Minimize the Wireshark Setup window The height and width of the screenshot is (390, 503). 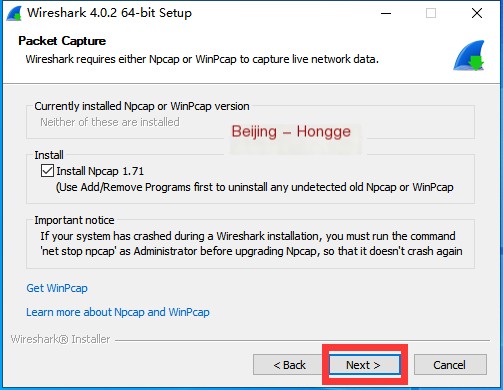point(386,13)
